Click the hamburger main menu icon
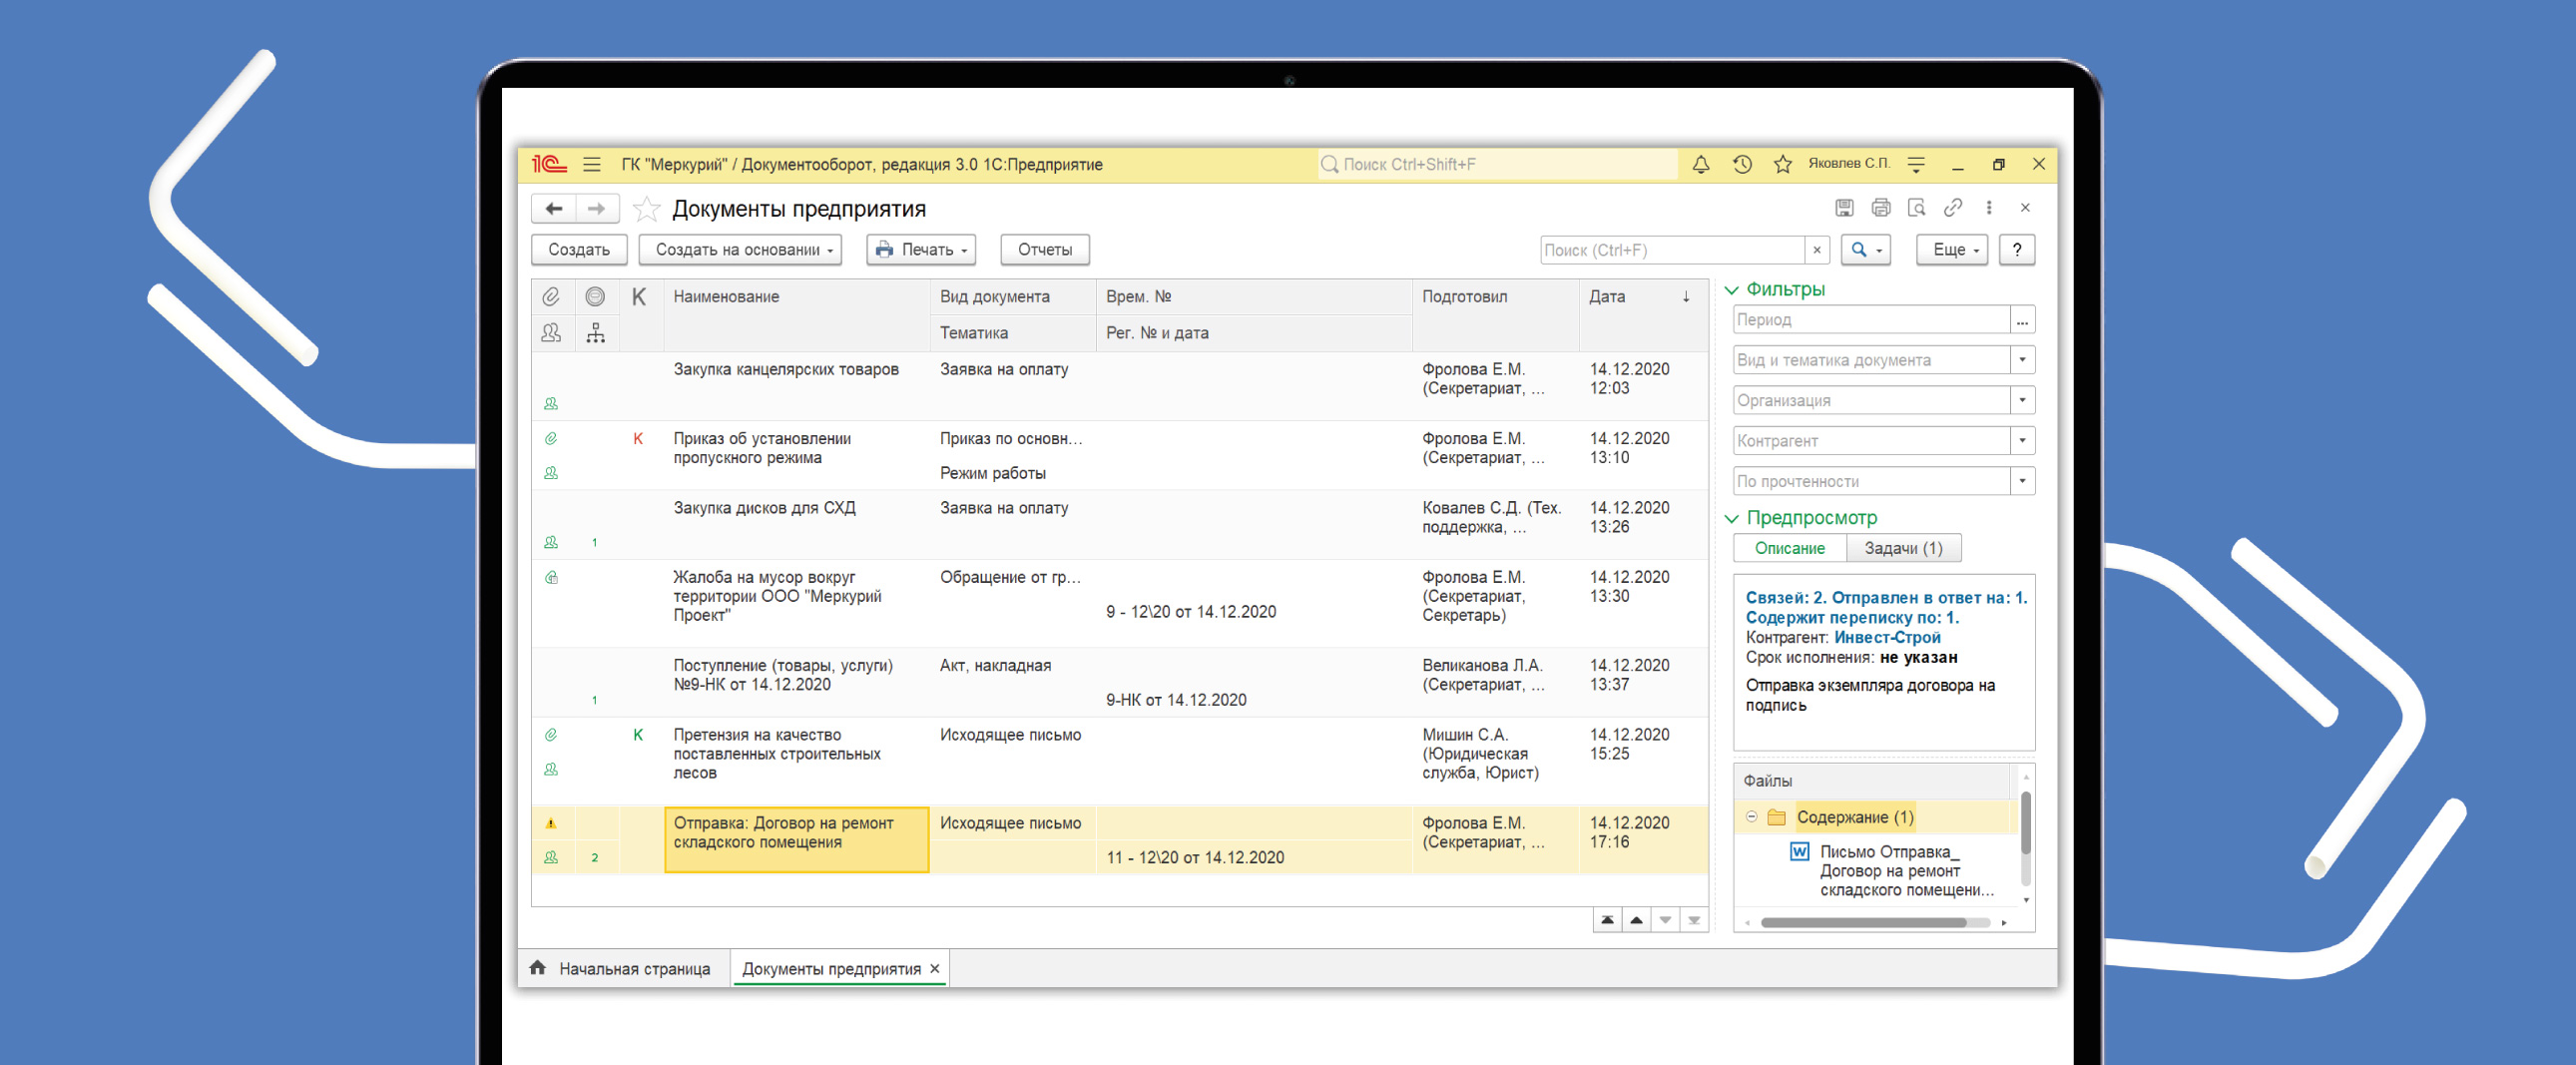 point(592,164)
